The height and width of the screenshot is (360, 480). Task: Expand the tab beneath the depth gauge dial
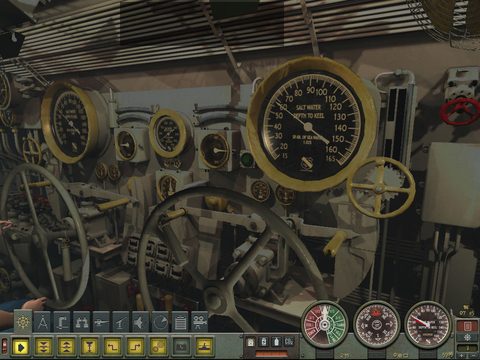point(428,355)
